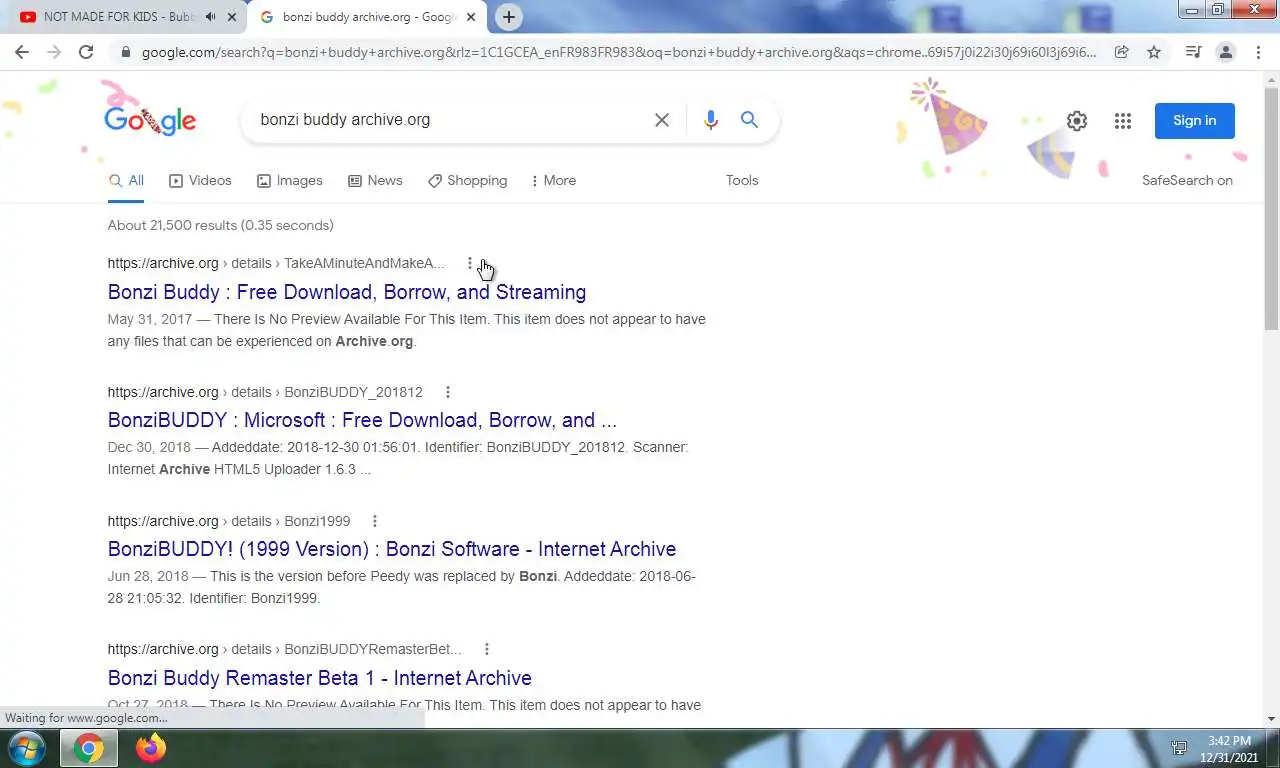1280x768 pixels.
Task: Open the Google apps grid
Action: pyautogui.click(x=1123, y=121)
